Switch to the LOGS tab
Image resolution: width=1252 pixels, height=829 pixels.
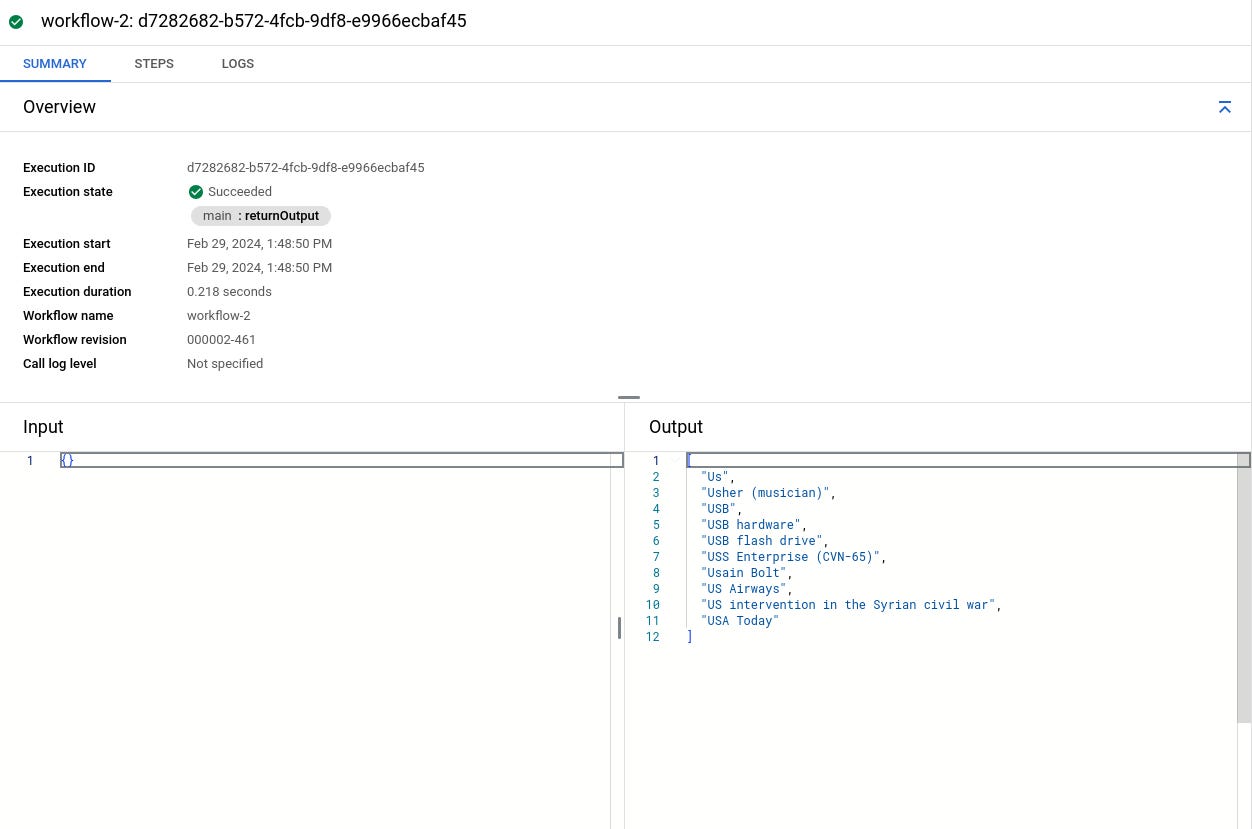[238, 64]
